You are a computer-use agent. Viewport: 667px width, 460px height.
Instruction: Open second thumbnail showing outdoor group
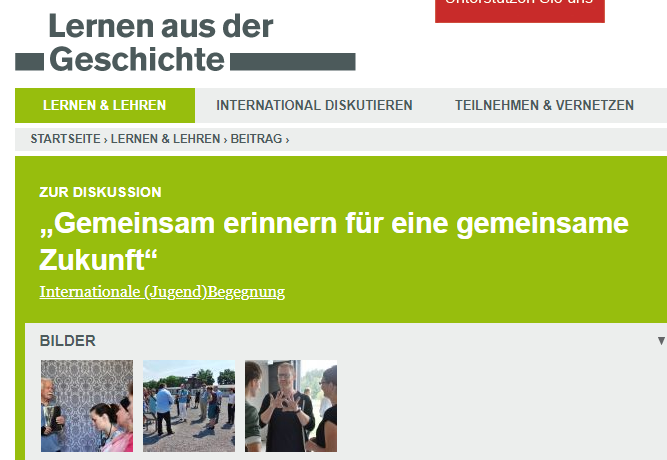click(189, 406)
